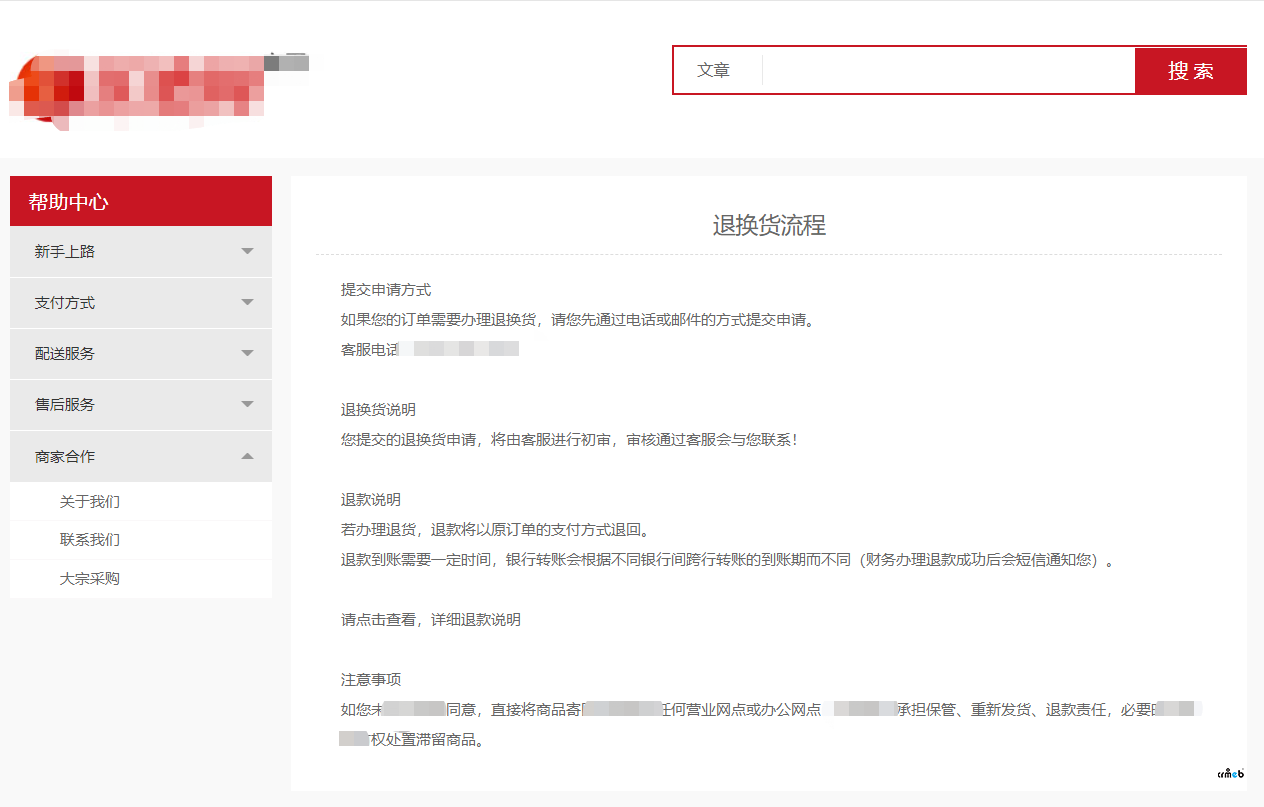Open the 大宗采购 sidebar link
Screen dimensions: 1264x807
[x=90, y=579]
